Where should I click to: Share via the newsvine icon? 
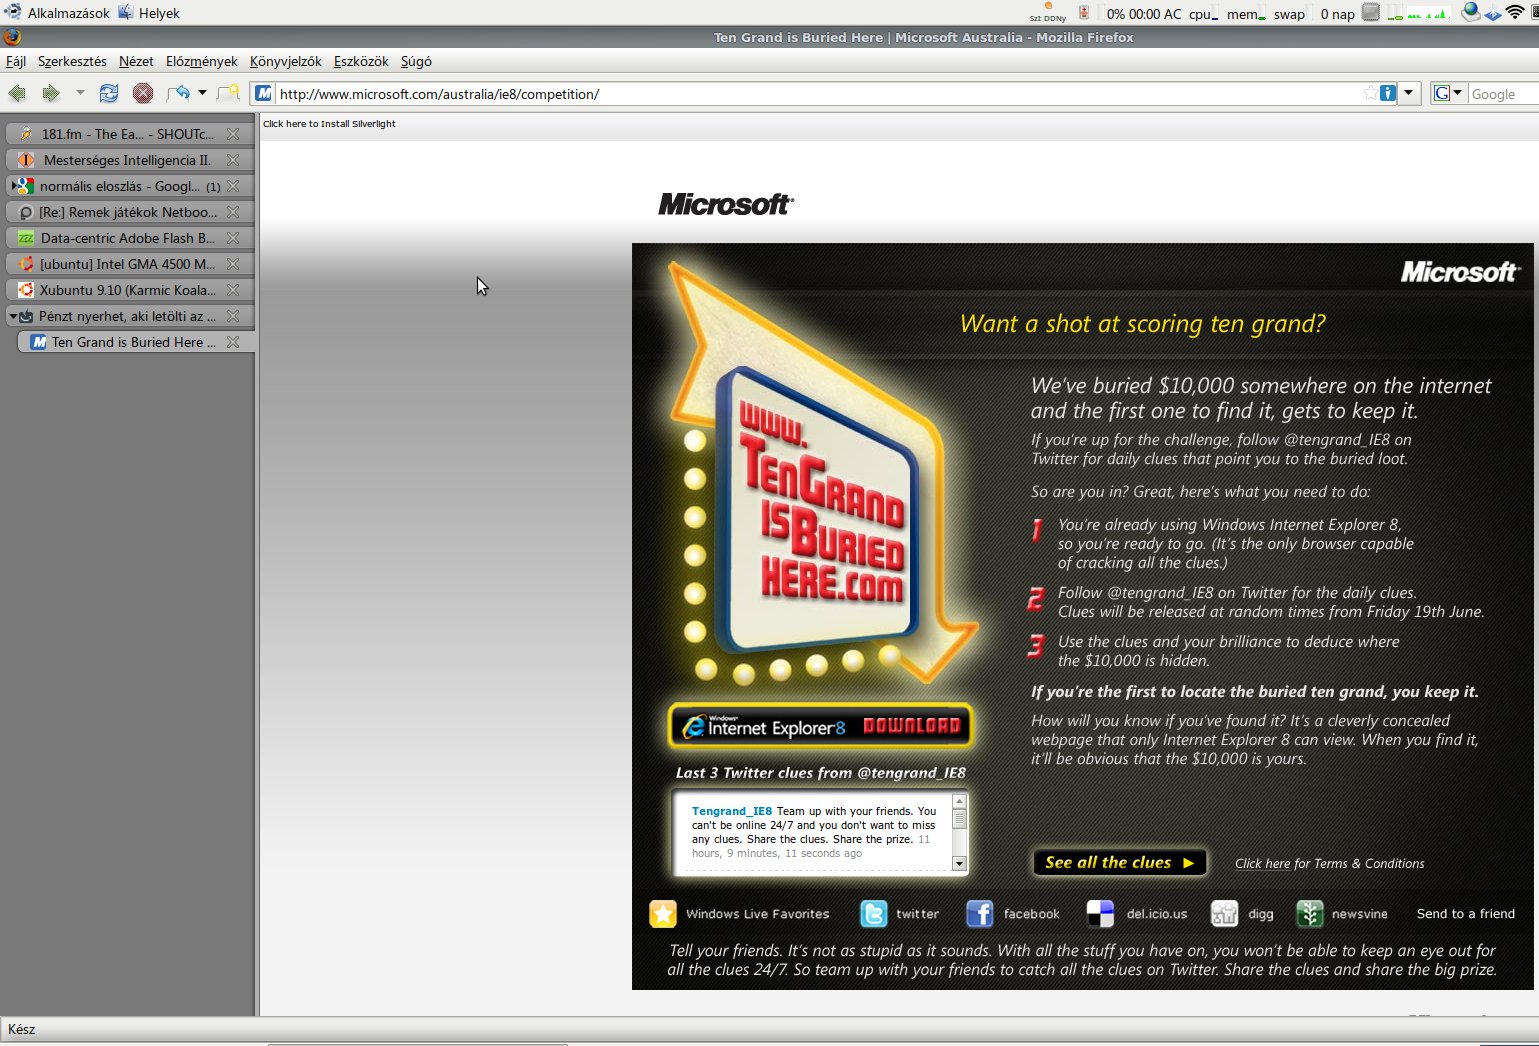click(x=1310, y=913)
